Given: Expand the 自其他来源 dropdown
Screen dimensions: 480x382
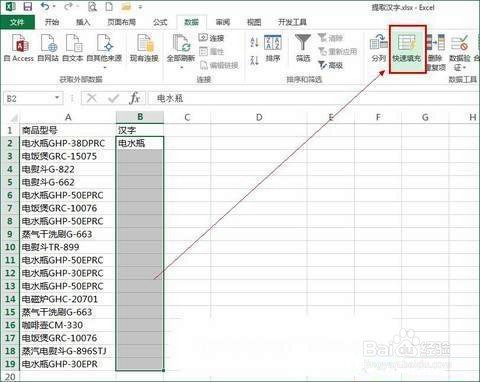Looking at the screenshot, I should coord(105,68).
